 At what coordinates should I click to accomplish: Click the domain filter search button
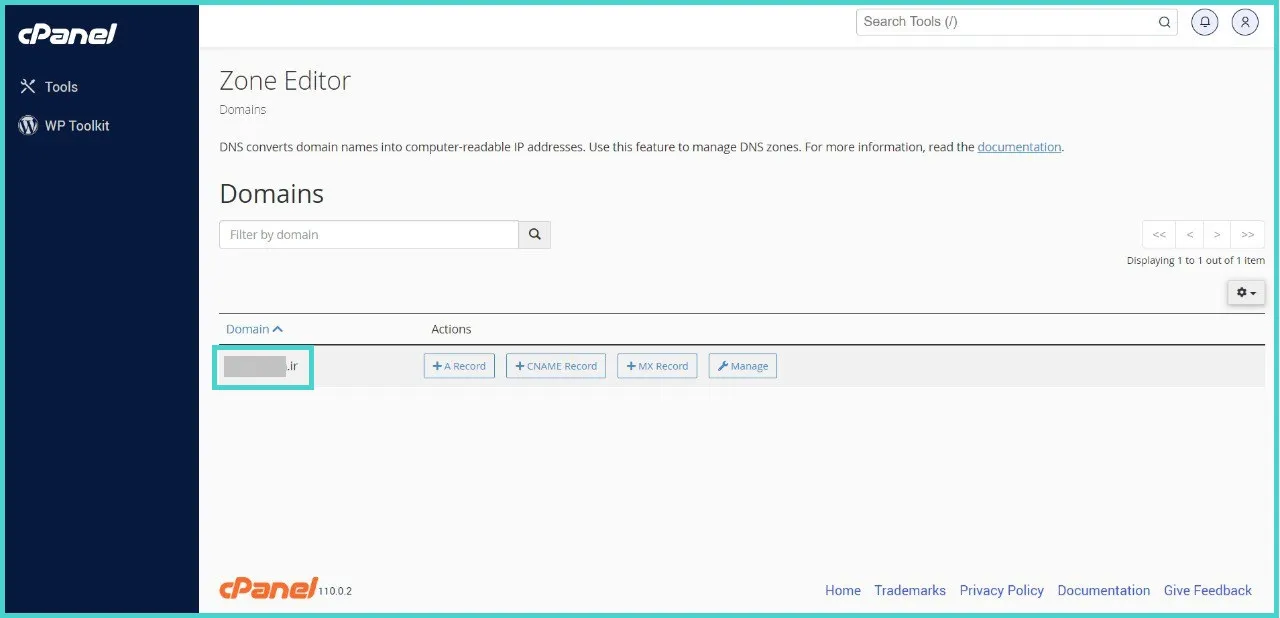click(x=535, y=235)
